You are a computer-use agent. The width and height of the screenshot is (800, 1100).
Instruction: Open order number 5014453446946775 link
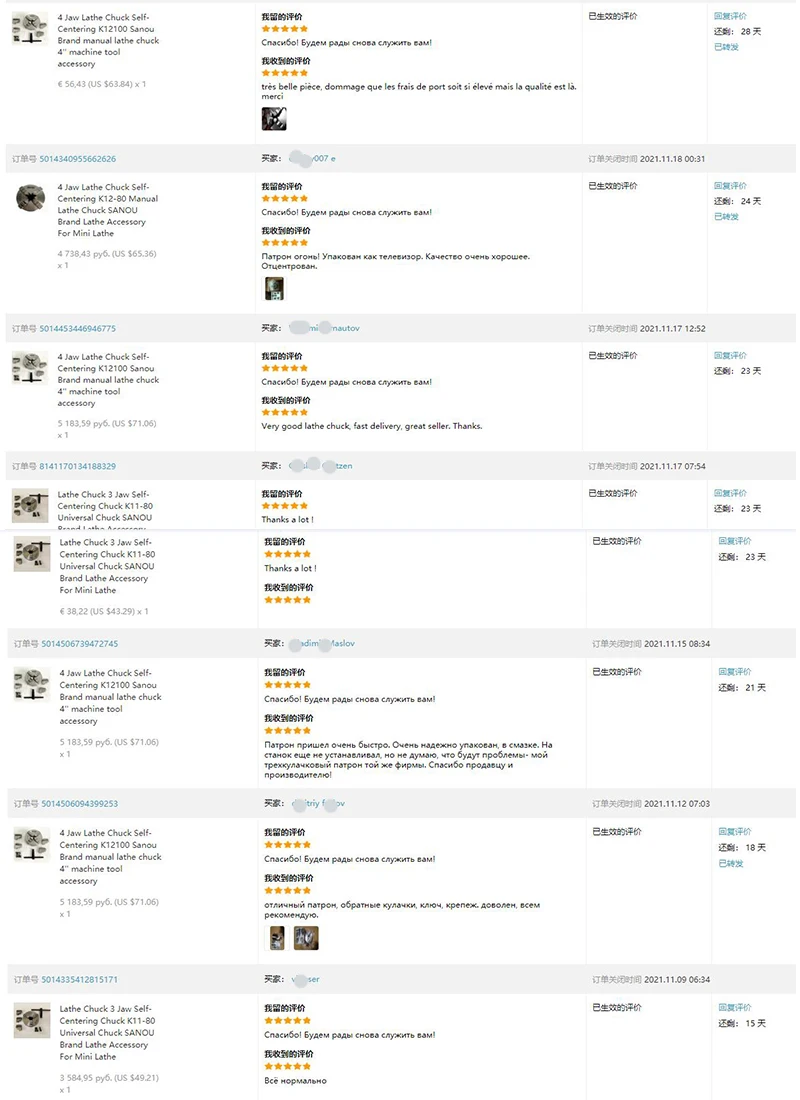[77, 329]
